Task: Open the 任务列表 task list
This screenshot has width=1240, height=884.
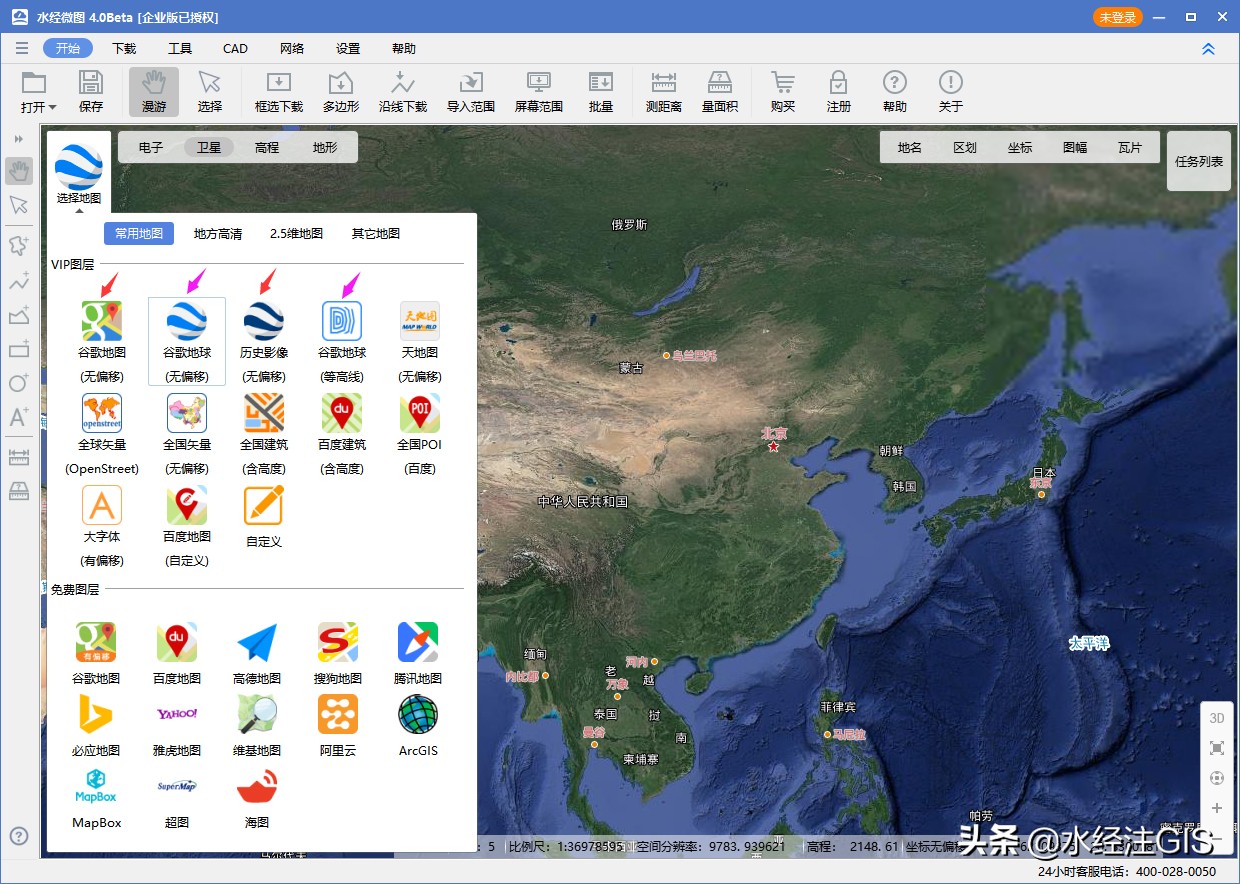Action: (1199, 161)
